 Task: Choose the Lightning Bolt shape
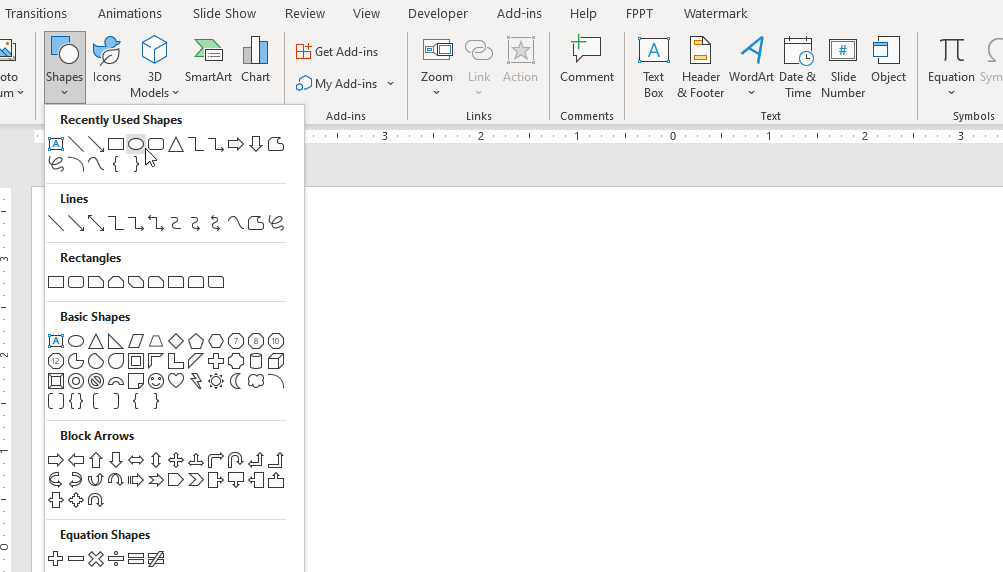pyautogui.click(x=196, y=381)
